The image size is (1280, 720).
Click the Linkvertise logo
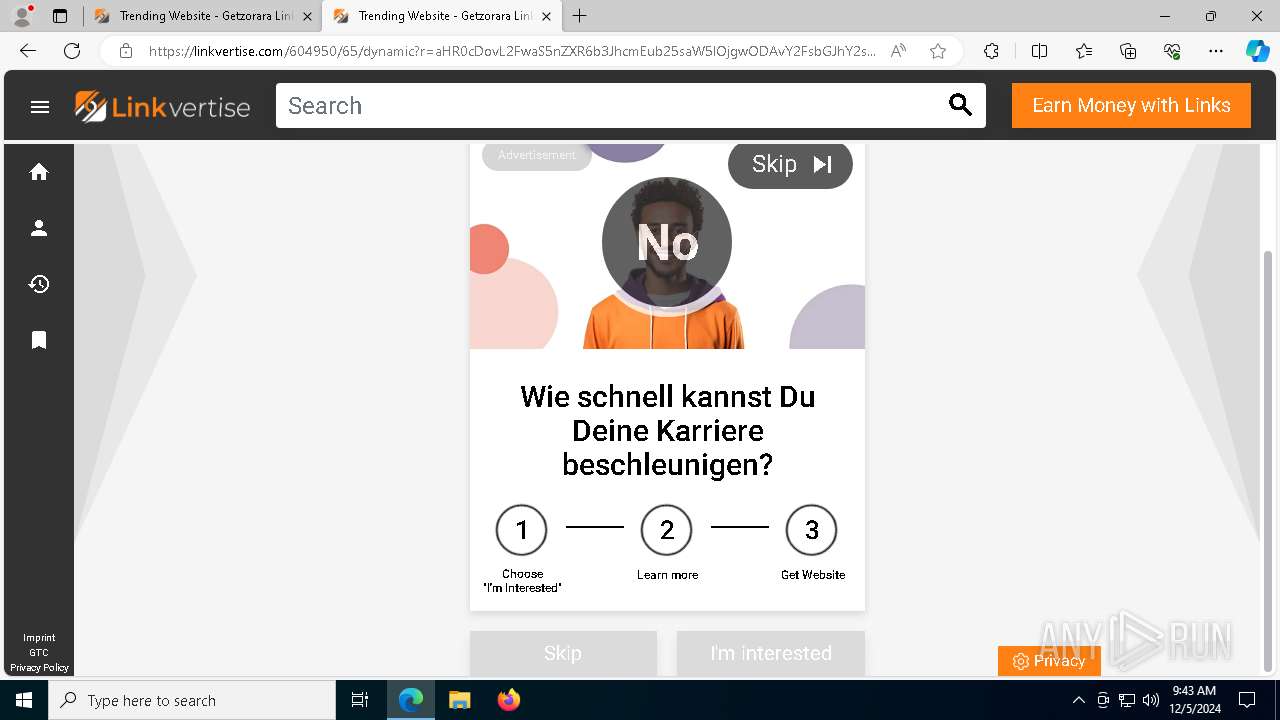[x=163, y=106]
